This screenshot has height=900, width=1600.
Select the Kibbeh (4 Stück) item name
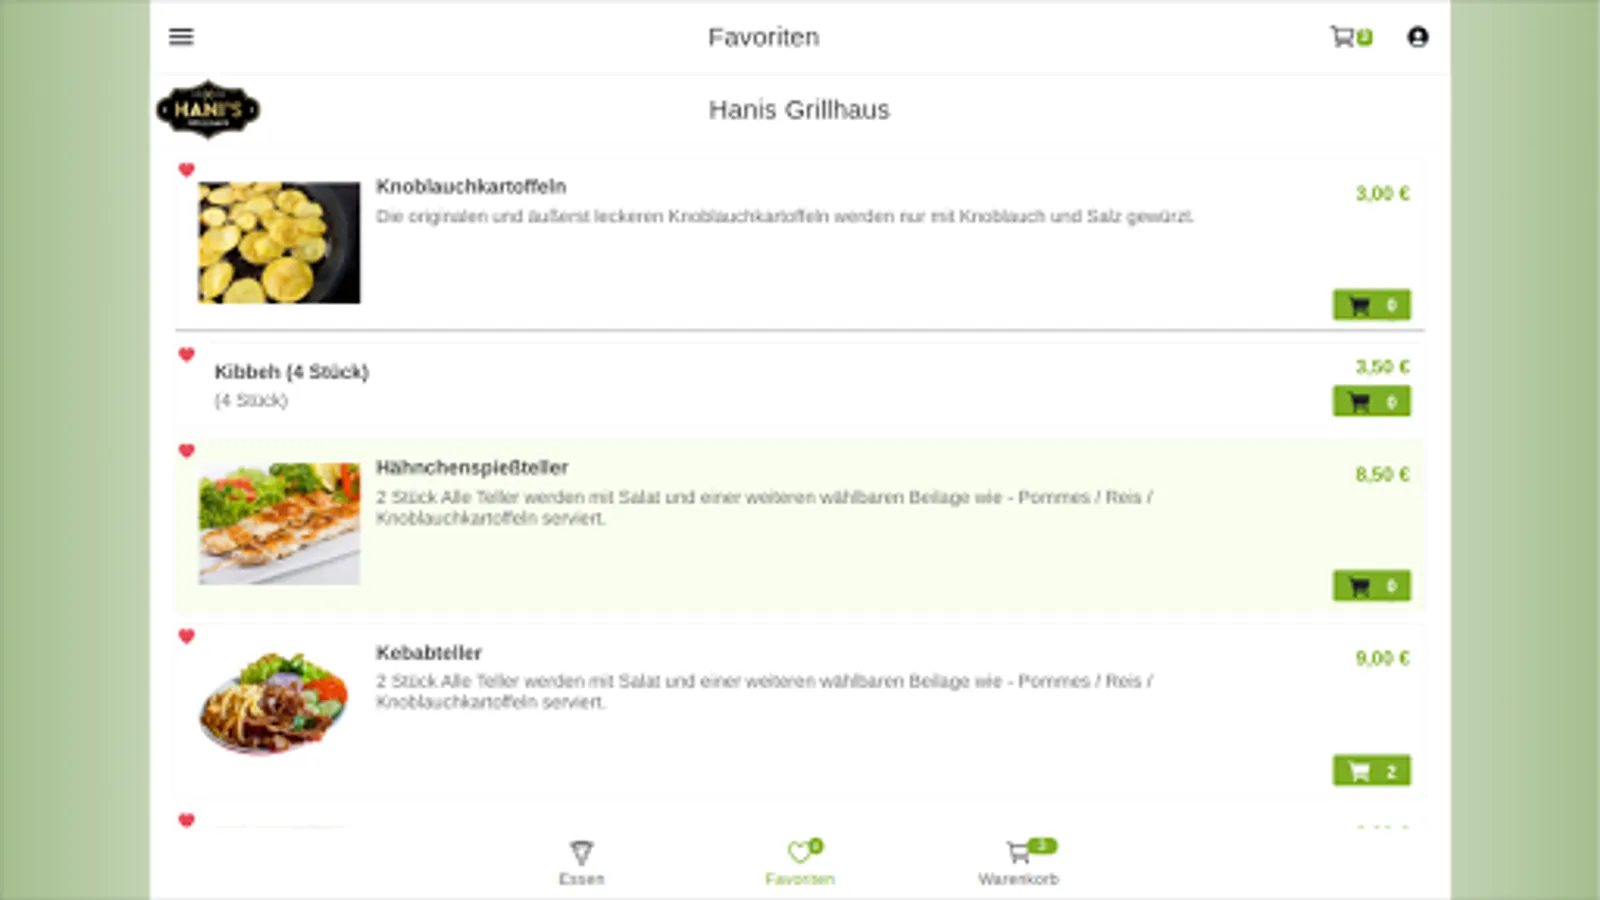coord(292,372)
